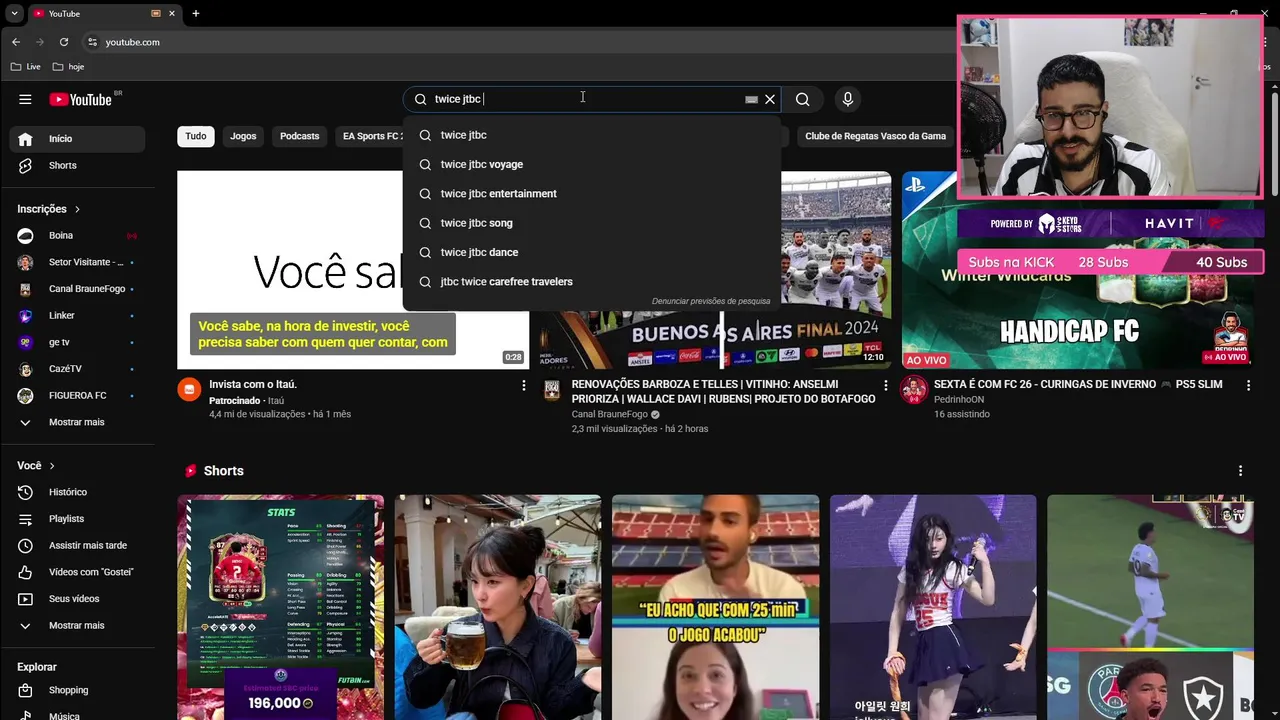Screen dimensions: 1280x720
Task: Select the Tudo filter chip
Action: pyautogui.click(x=196, y=136)
